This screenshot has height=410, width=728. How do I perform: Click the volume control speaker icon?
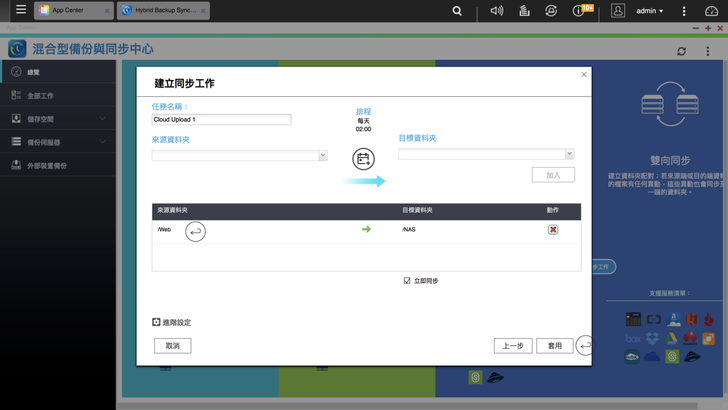(497, 10)
